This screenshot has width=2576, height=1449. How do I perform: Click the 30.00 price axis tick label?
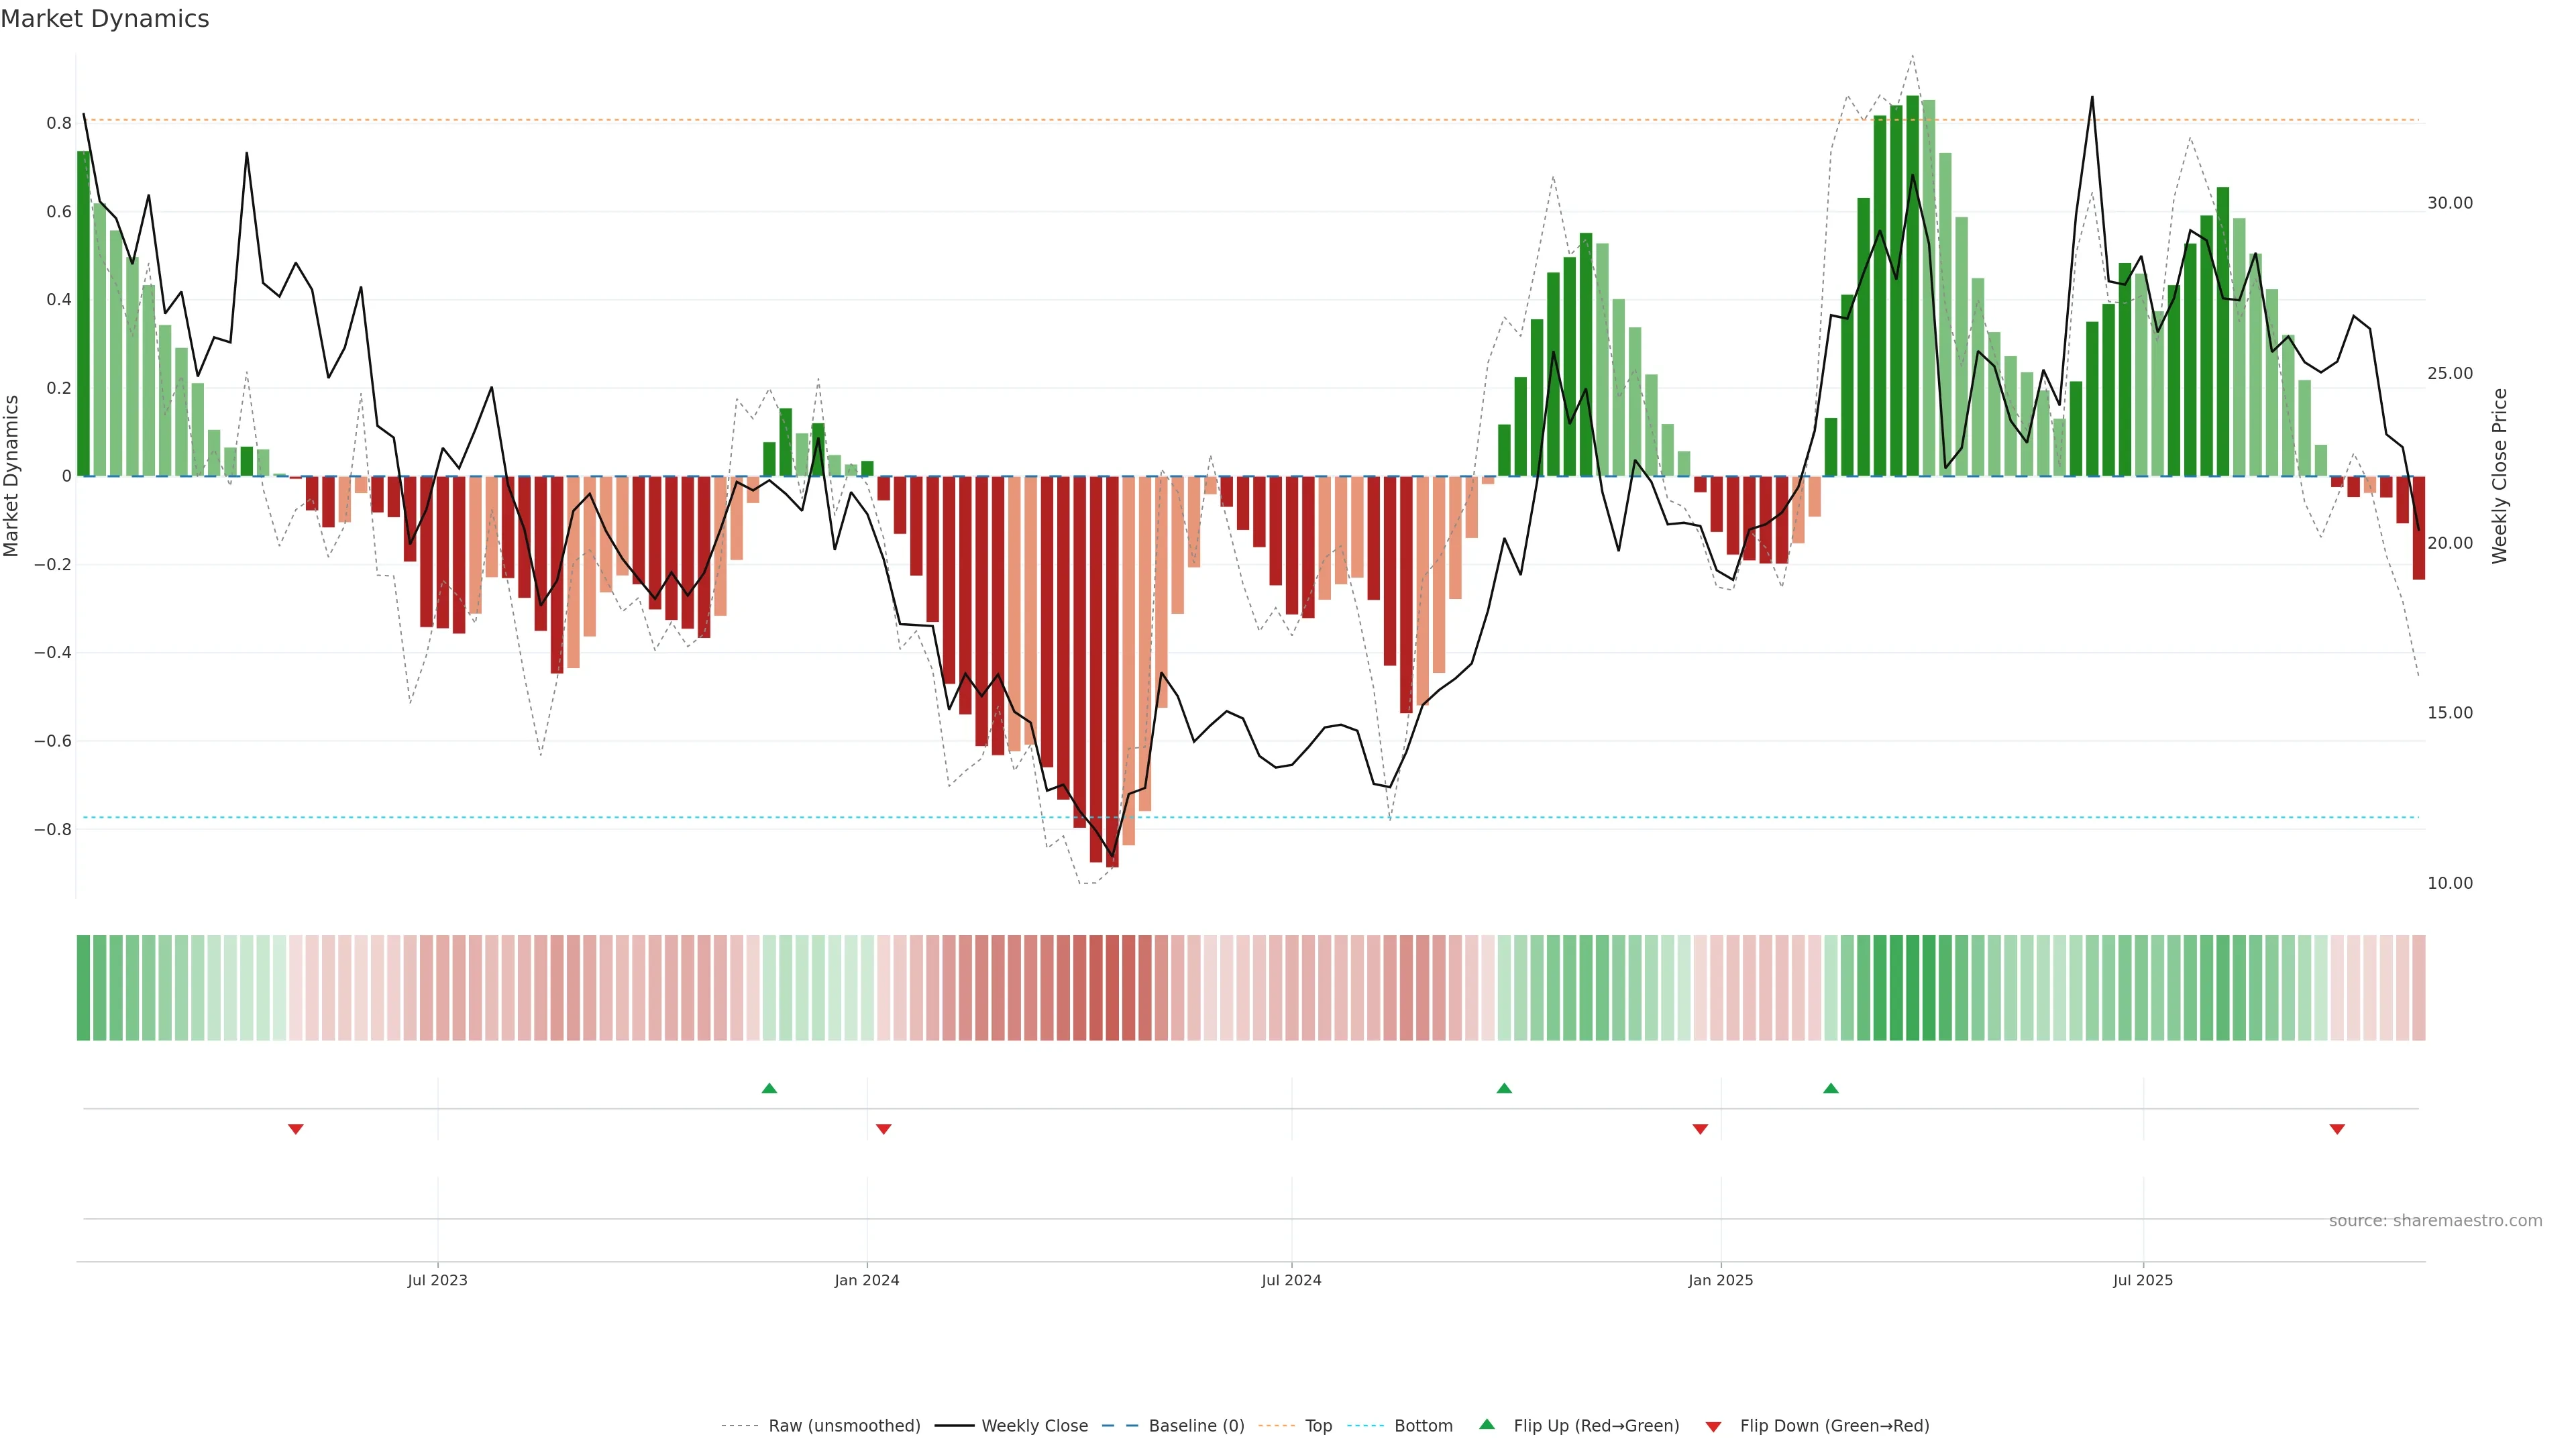click(x=2449, y=203)
